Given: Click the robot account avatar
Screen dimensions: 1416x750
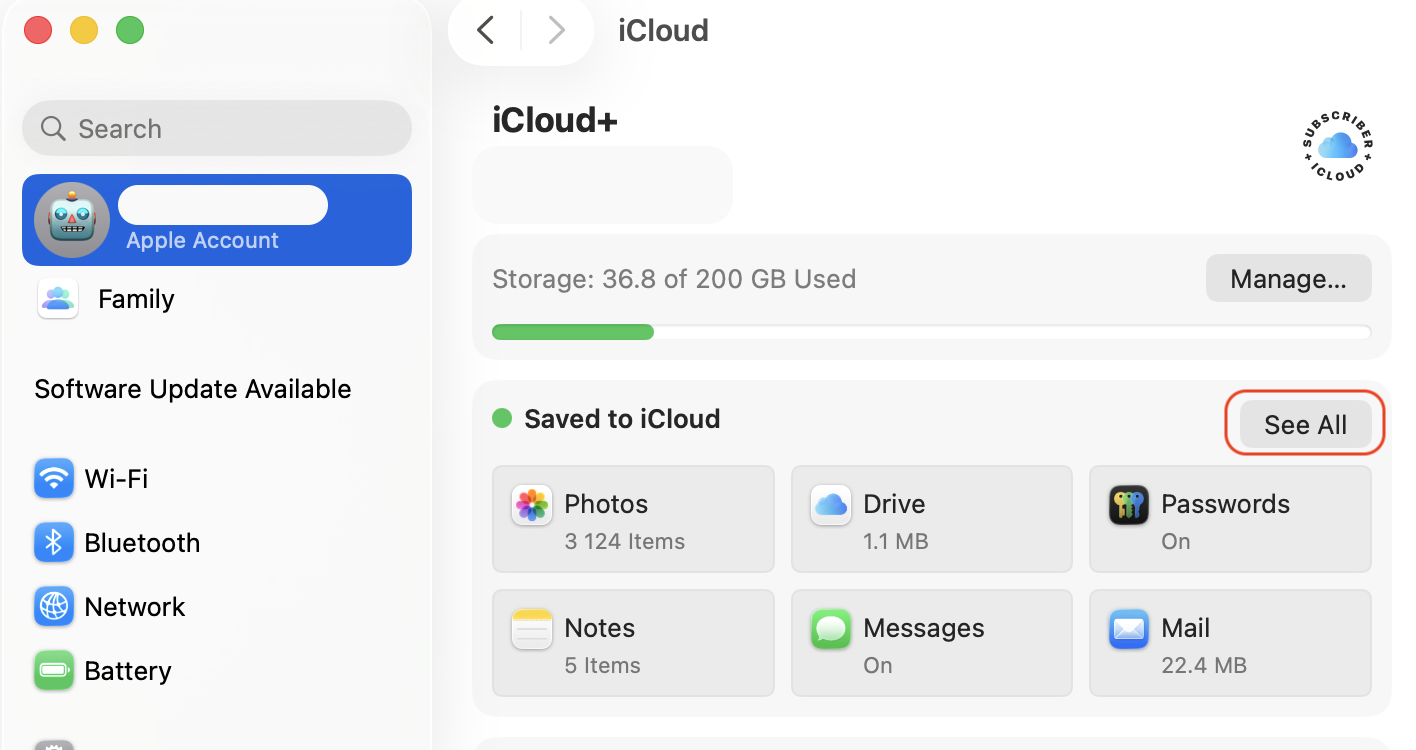Looking at the screenshot, I should 72,220.
